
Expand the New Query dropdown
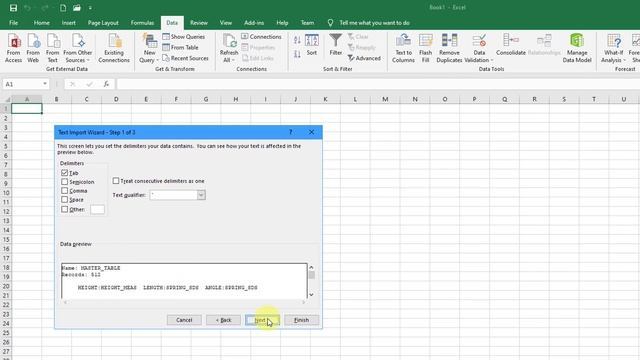pos(157,60)
